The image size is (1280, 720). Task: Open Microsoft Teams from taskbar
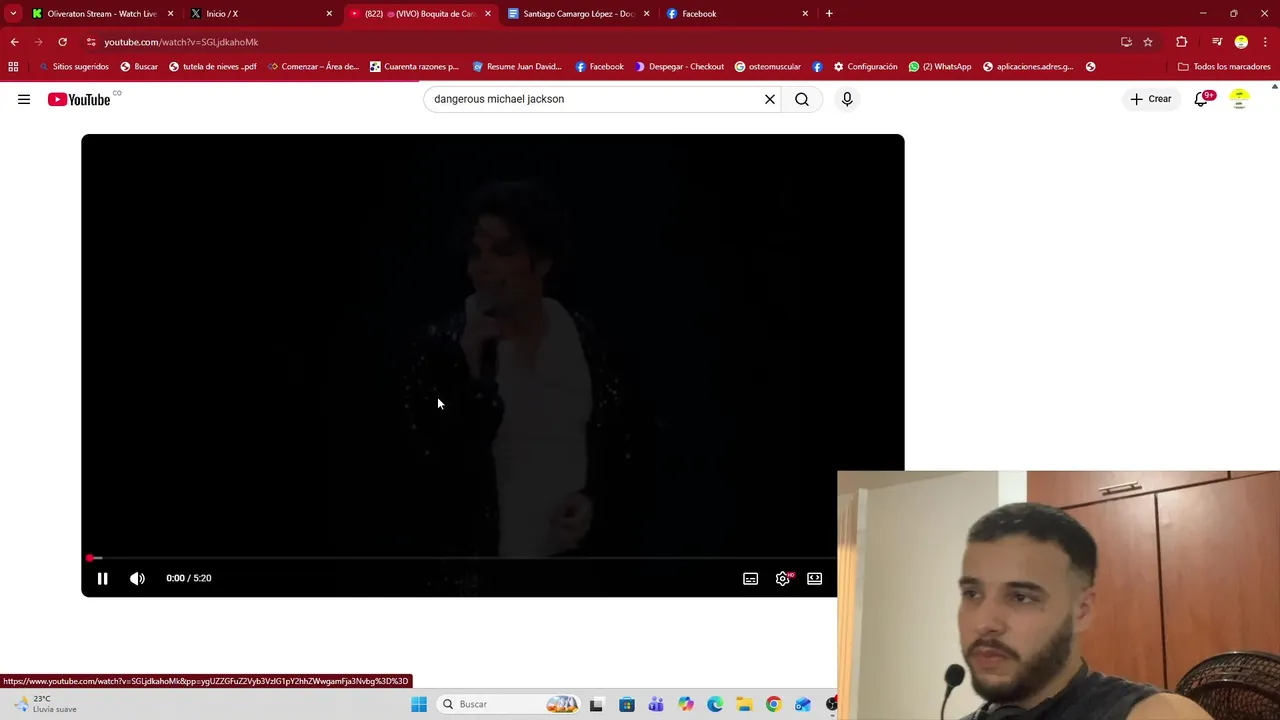[656, 704]
